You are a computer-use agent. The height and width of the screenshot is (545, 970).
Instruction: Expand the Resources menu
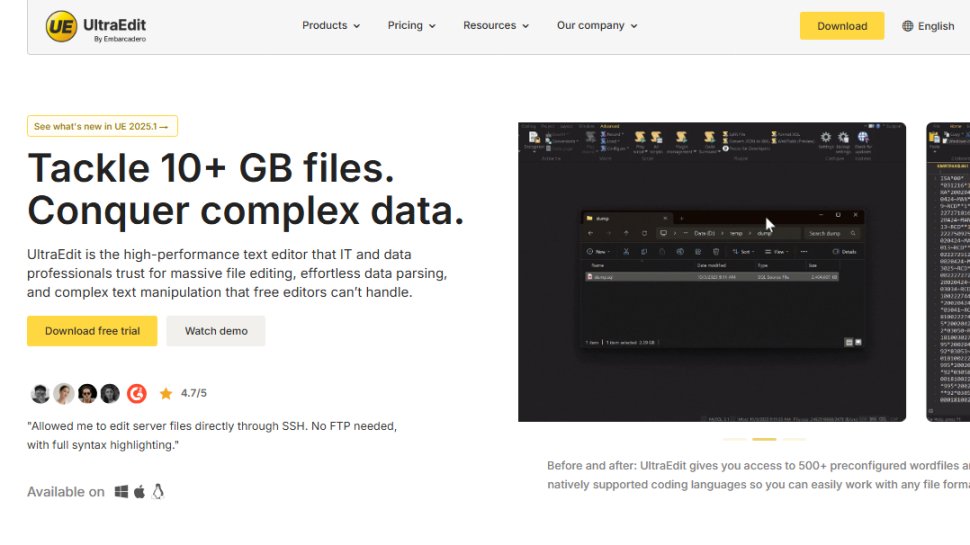pos(496,25)
